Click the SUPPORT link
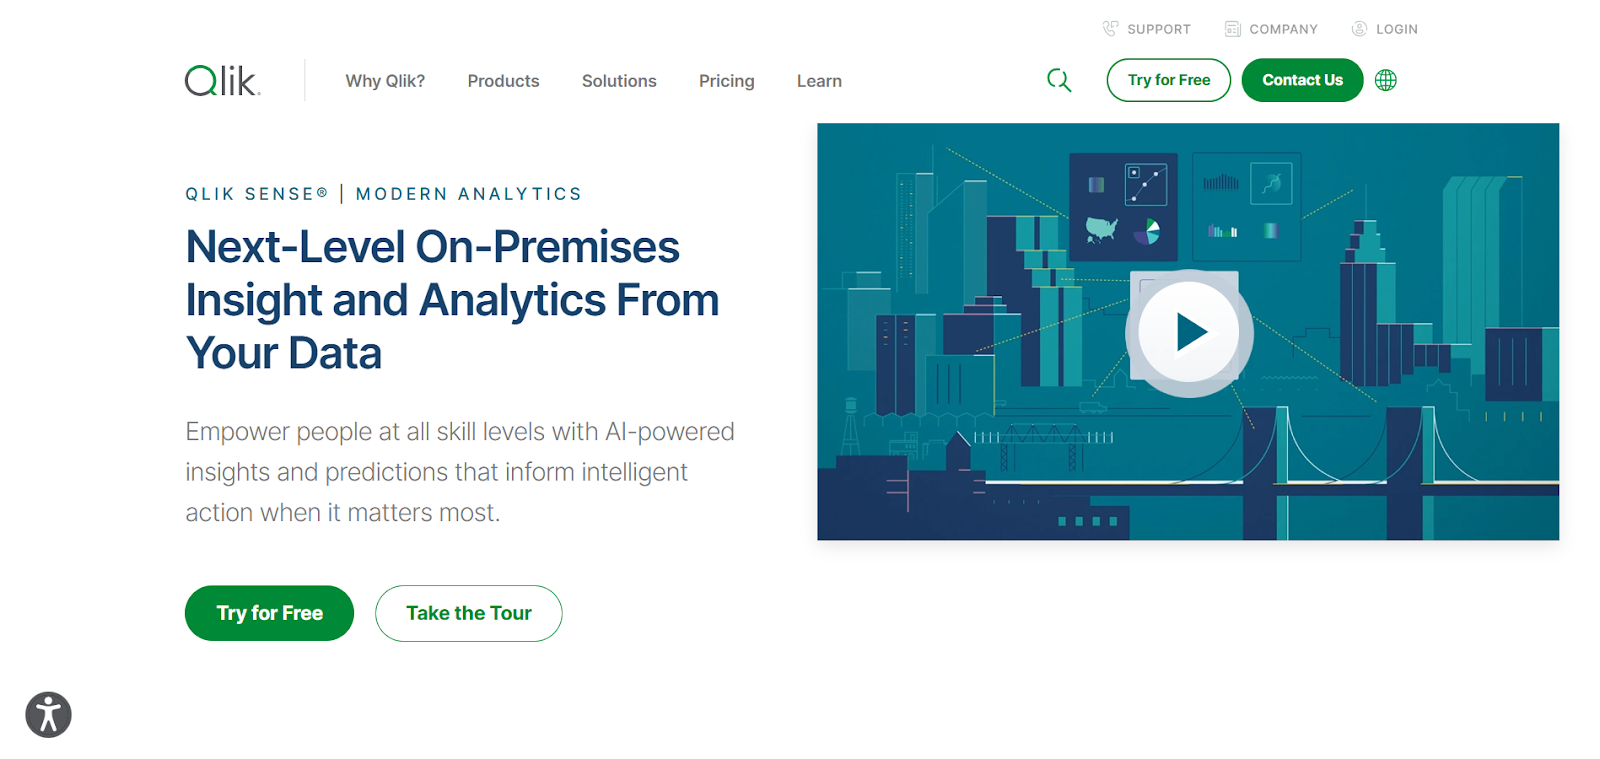The height and width of the screenshot is (759, 1600). coord(1158,28)
